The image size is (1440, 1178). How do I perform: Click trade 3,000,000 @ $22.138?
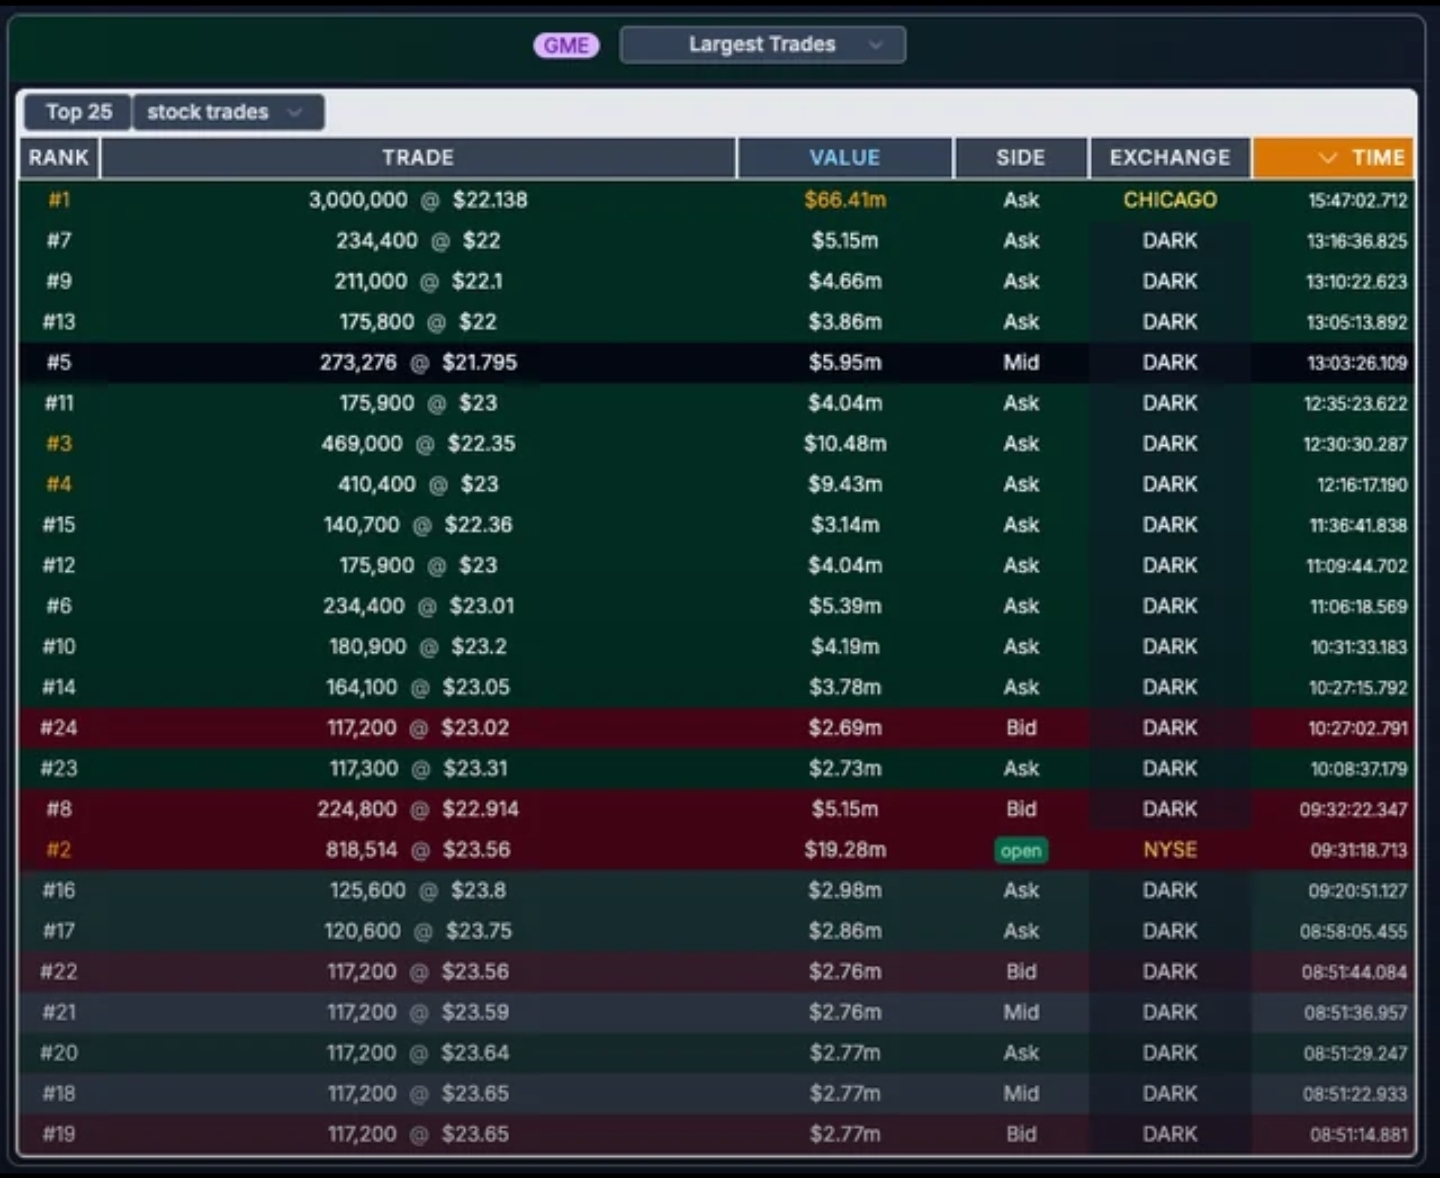pos(418,200)
